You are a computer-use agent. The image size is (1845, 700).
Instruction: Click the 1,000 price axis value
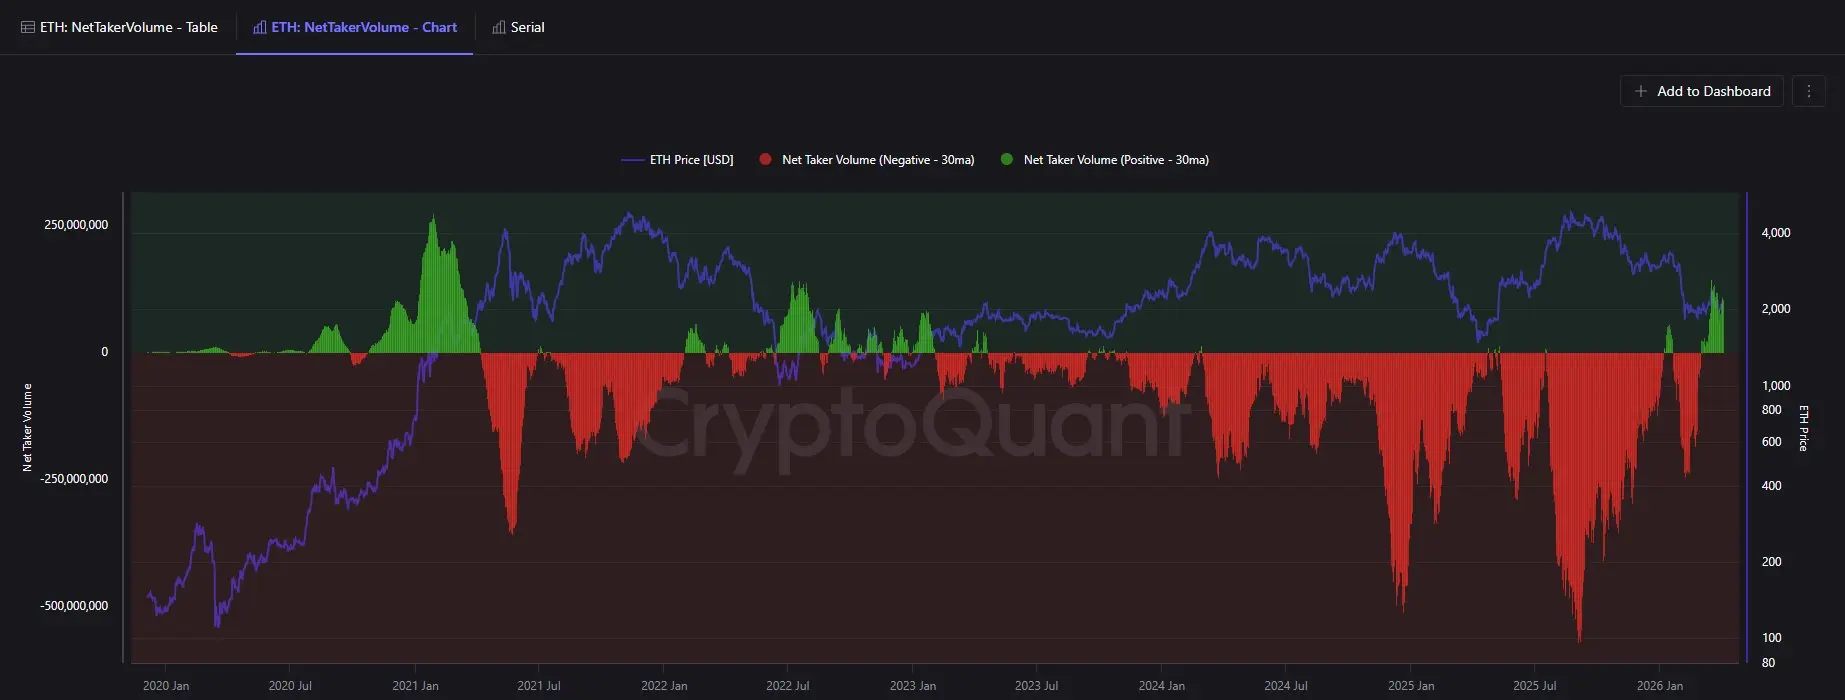[x=1776, y=386]
